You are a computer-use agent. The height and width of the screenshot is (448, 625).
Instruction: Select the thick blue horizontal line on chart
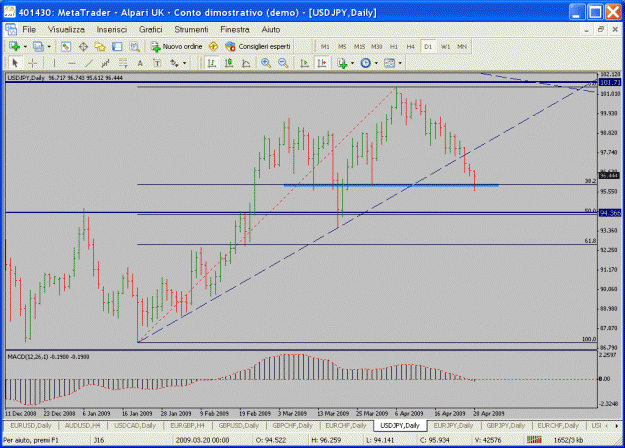point(391,185)
